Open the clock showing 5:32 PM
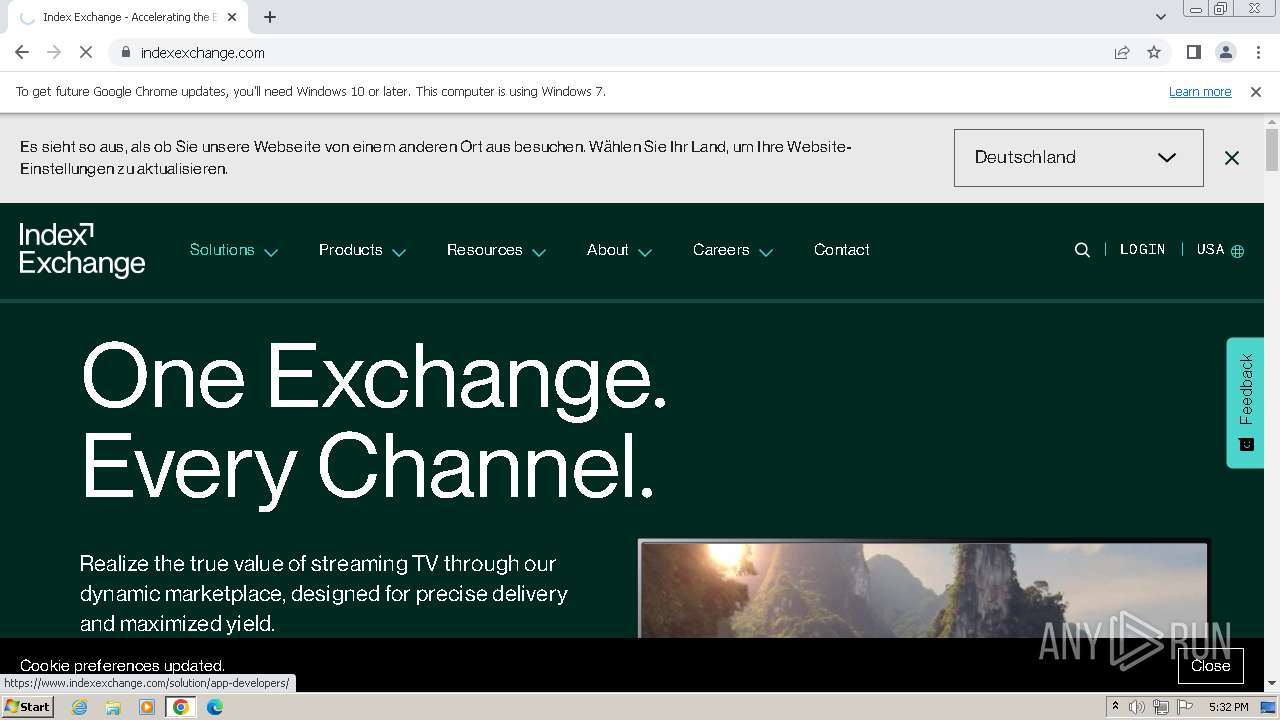 (1228, 707)
